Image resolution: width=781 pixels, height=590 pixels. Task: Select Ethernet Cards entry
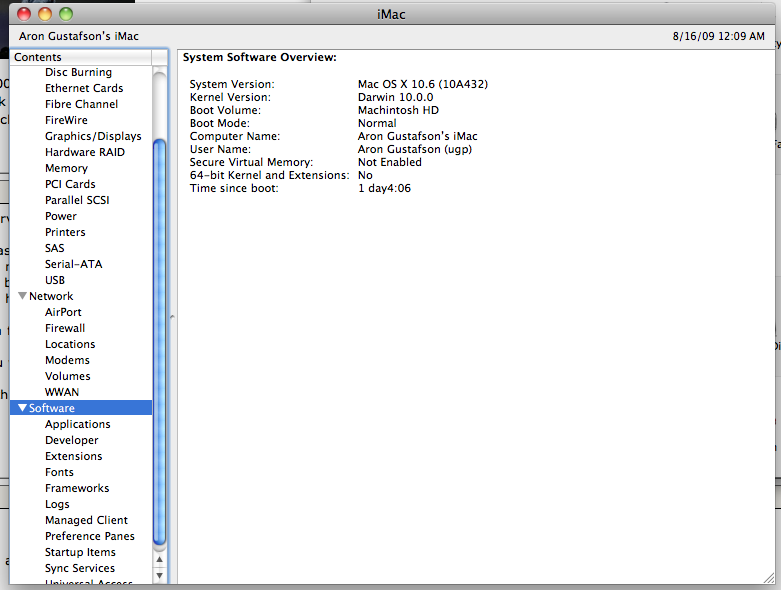click(x=84, y=88)
